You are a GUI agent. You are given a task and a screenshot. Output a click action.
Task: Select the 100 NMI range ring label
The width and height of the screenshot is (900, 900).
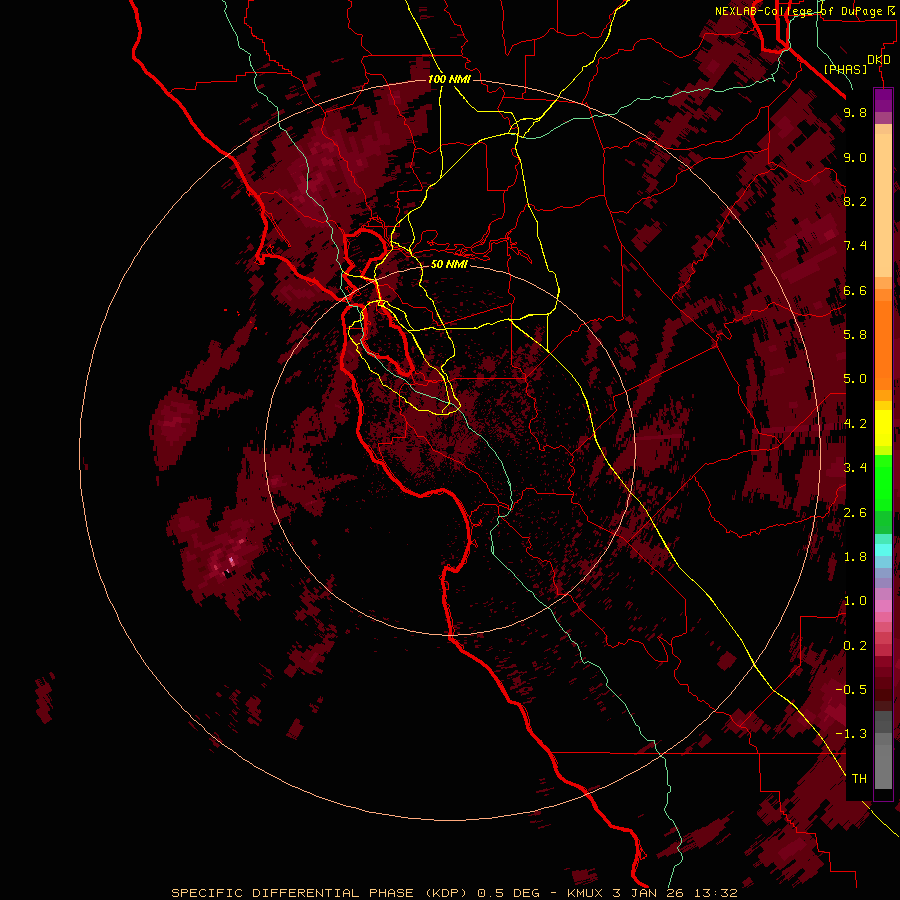coord(449,79)
